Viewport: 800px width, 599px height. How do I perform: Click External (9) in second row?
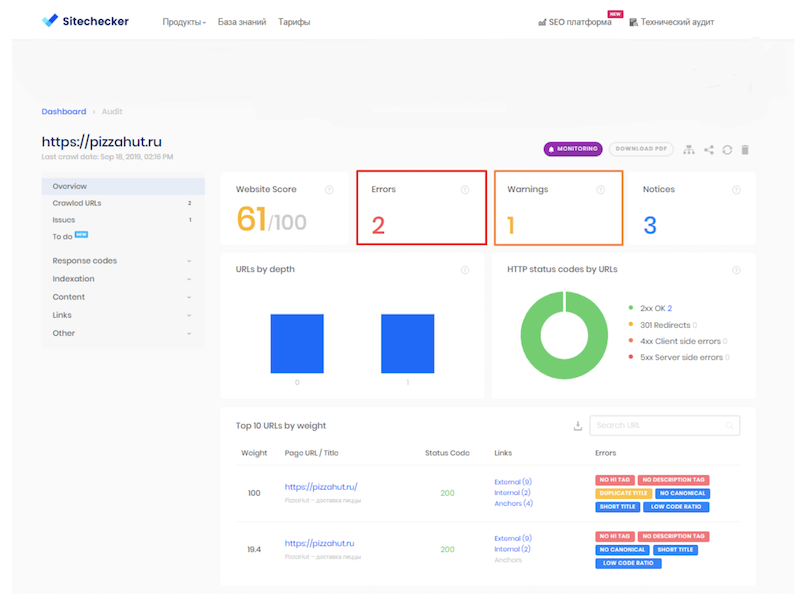click(x=513, y=538)
